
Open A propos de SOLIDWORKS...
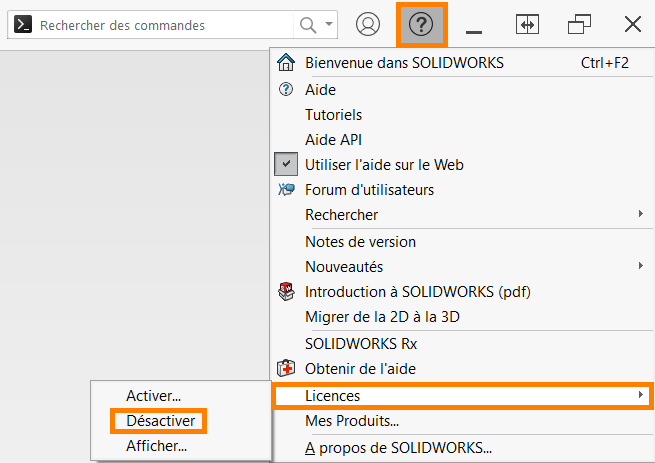coord(398,448)
